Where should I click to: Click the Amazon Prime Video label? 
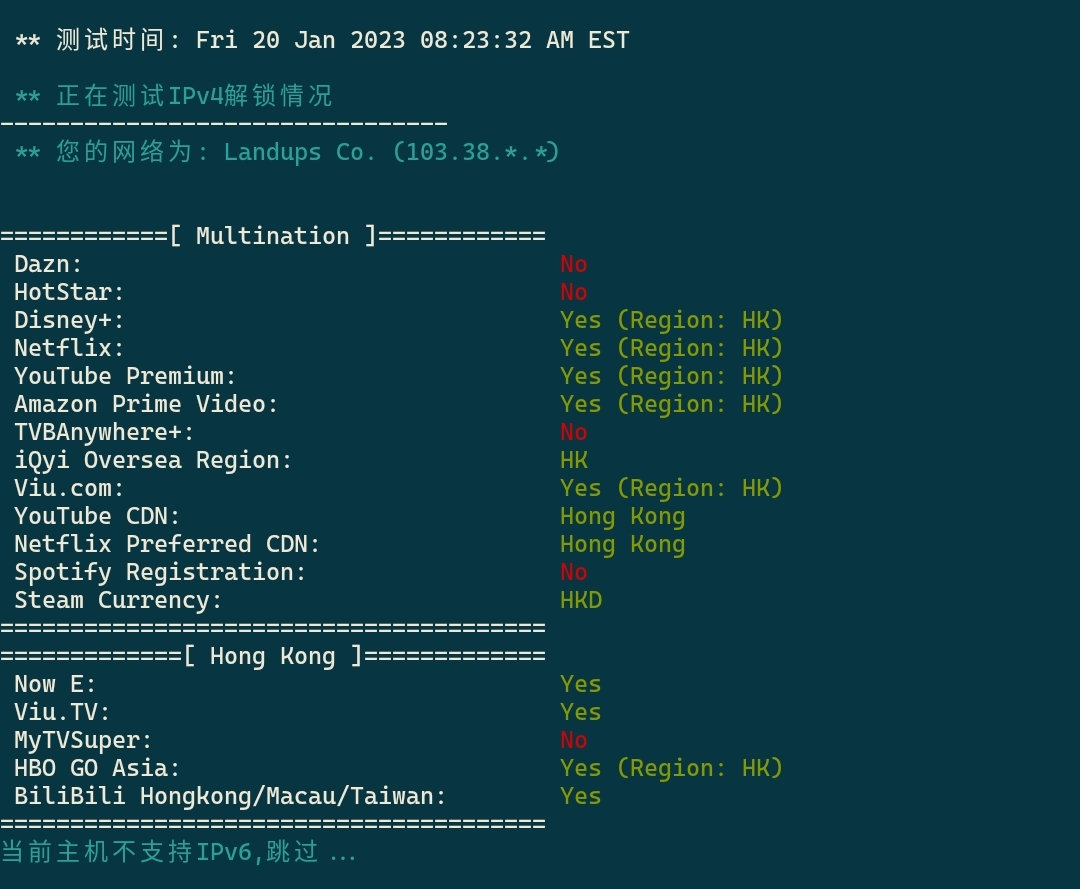click(x=146, y=404)
